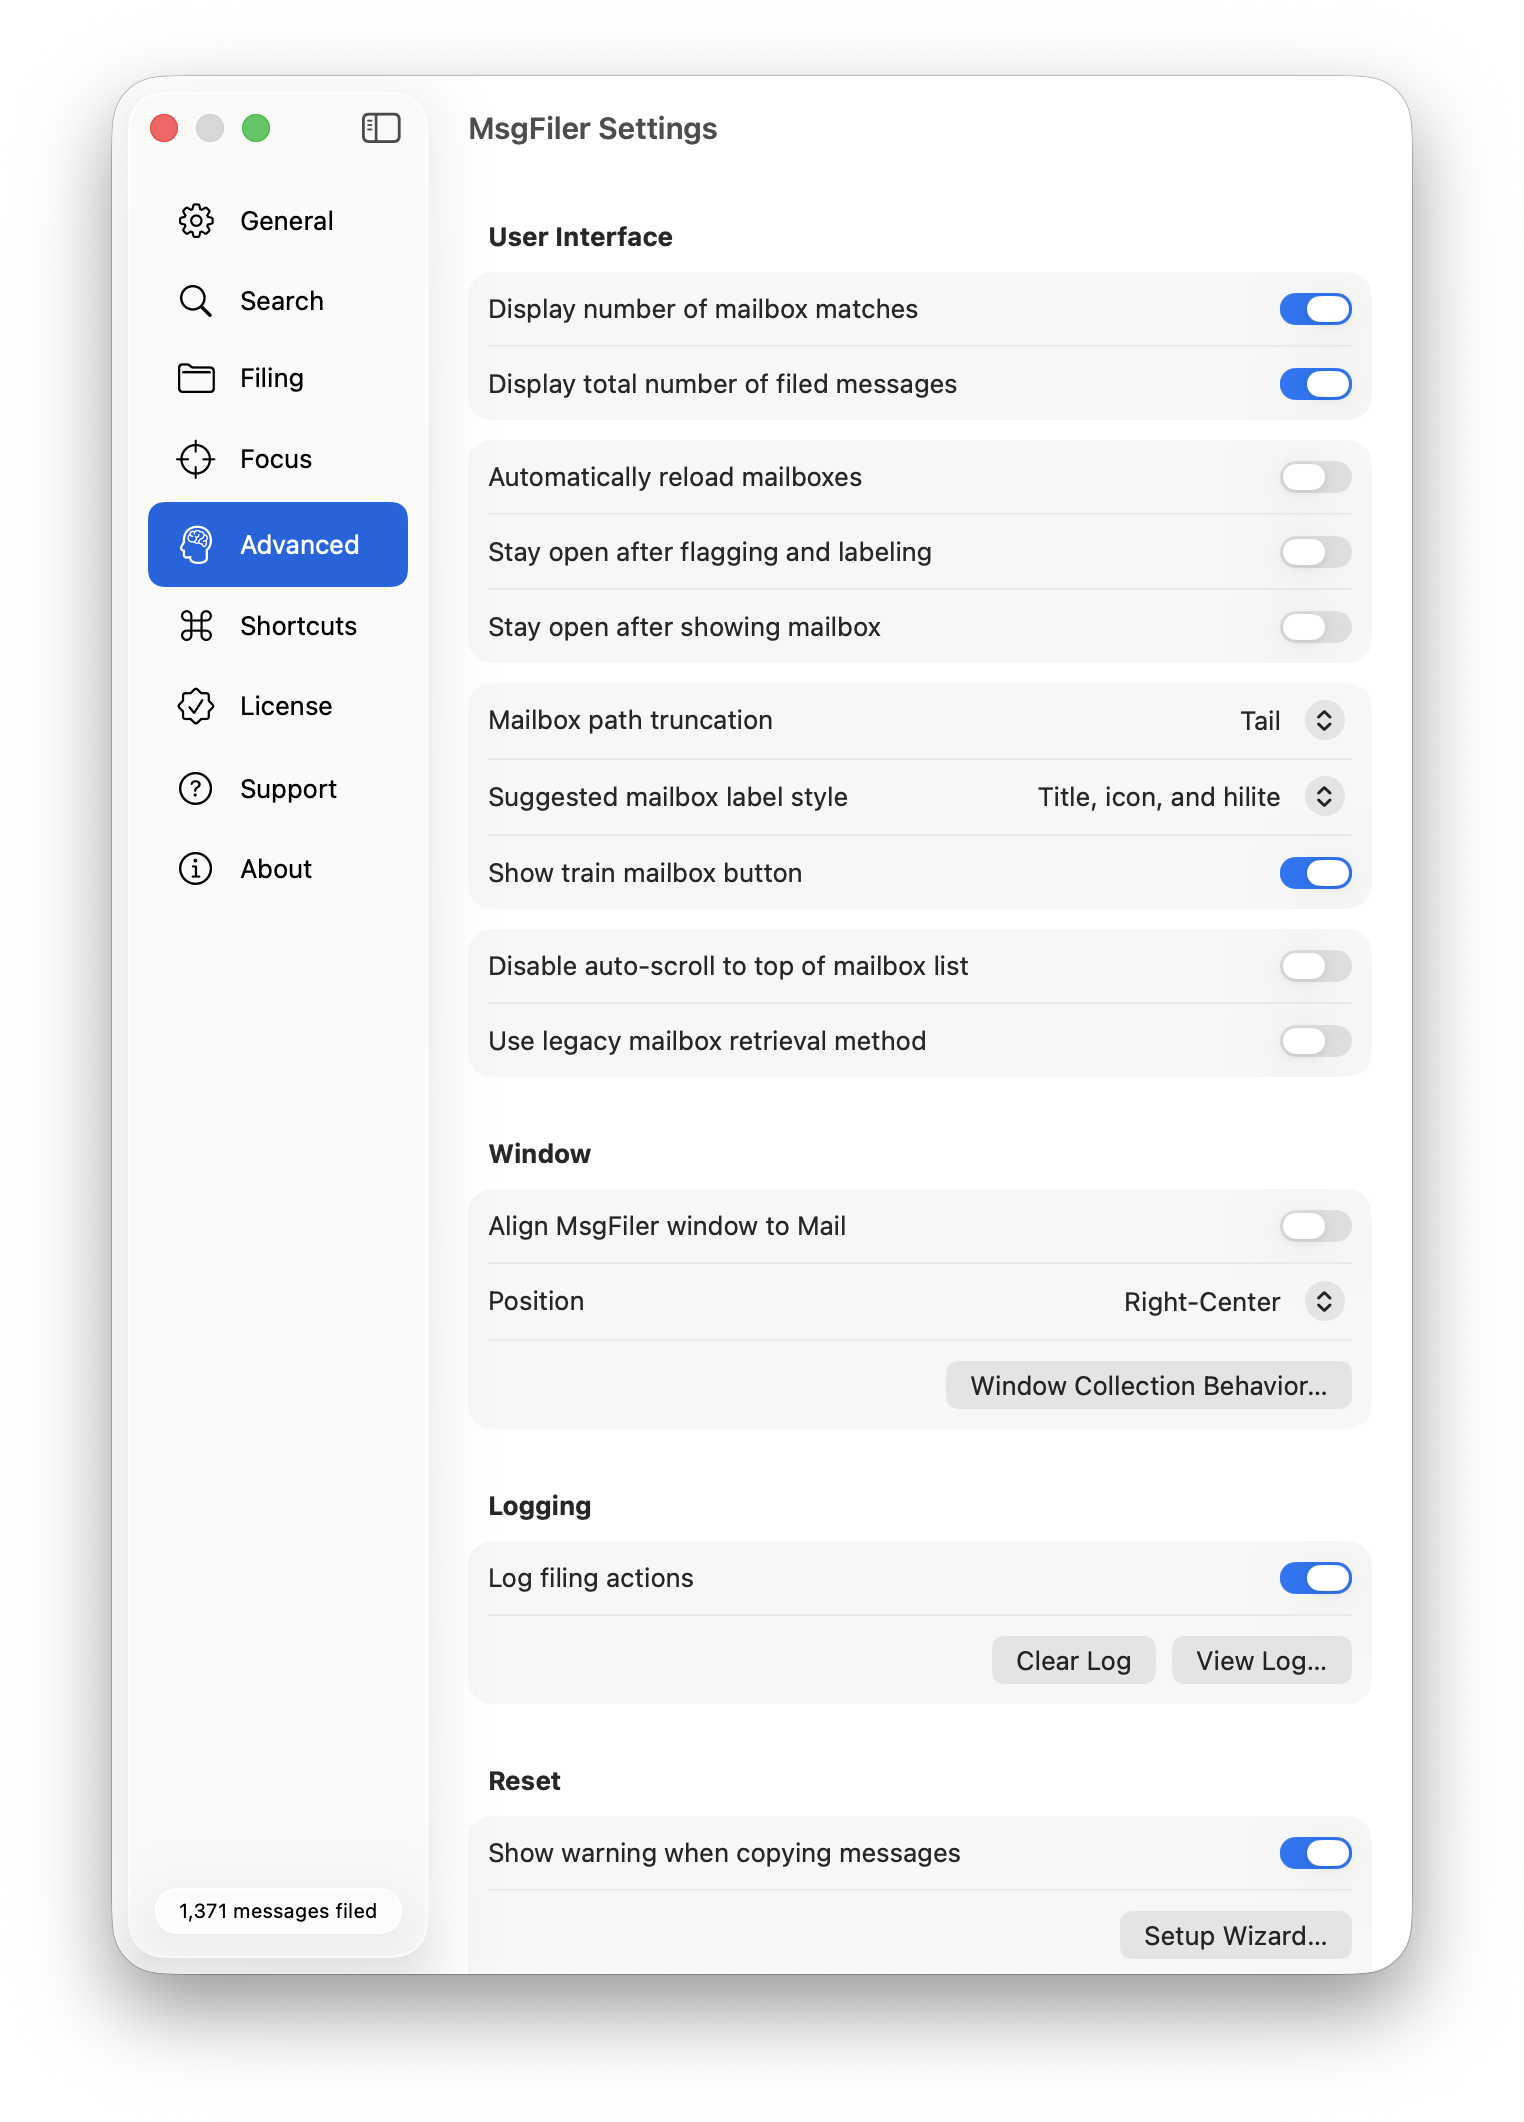Click the Focus crosshair icon
The image size is (1524, 2122).
(196, 459)
